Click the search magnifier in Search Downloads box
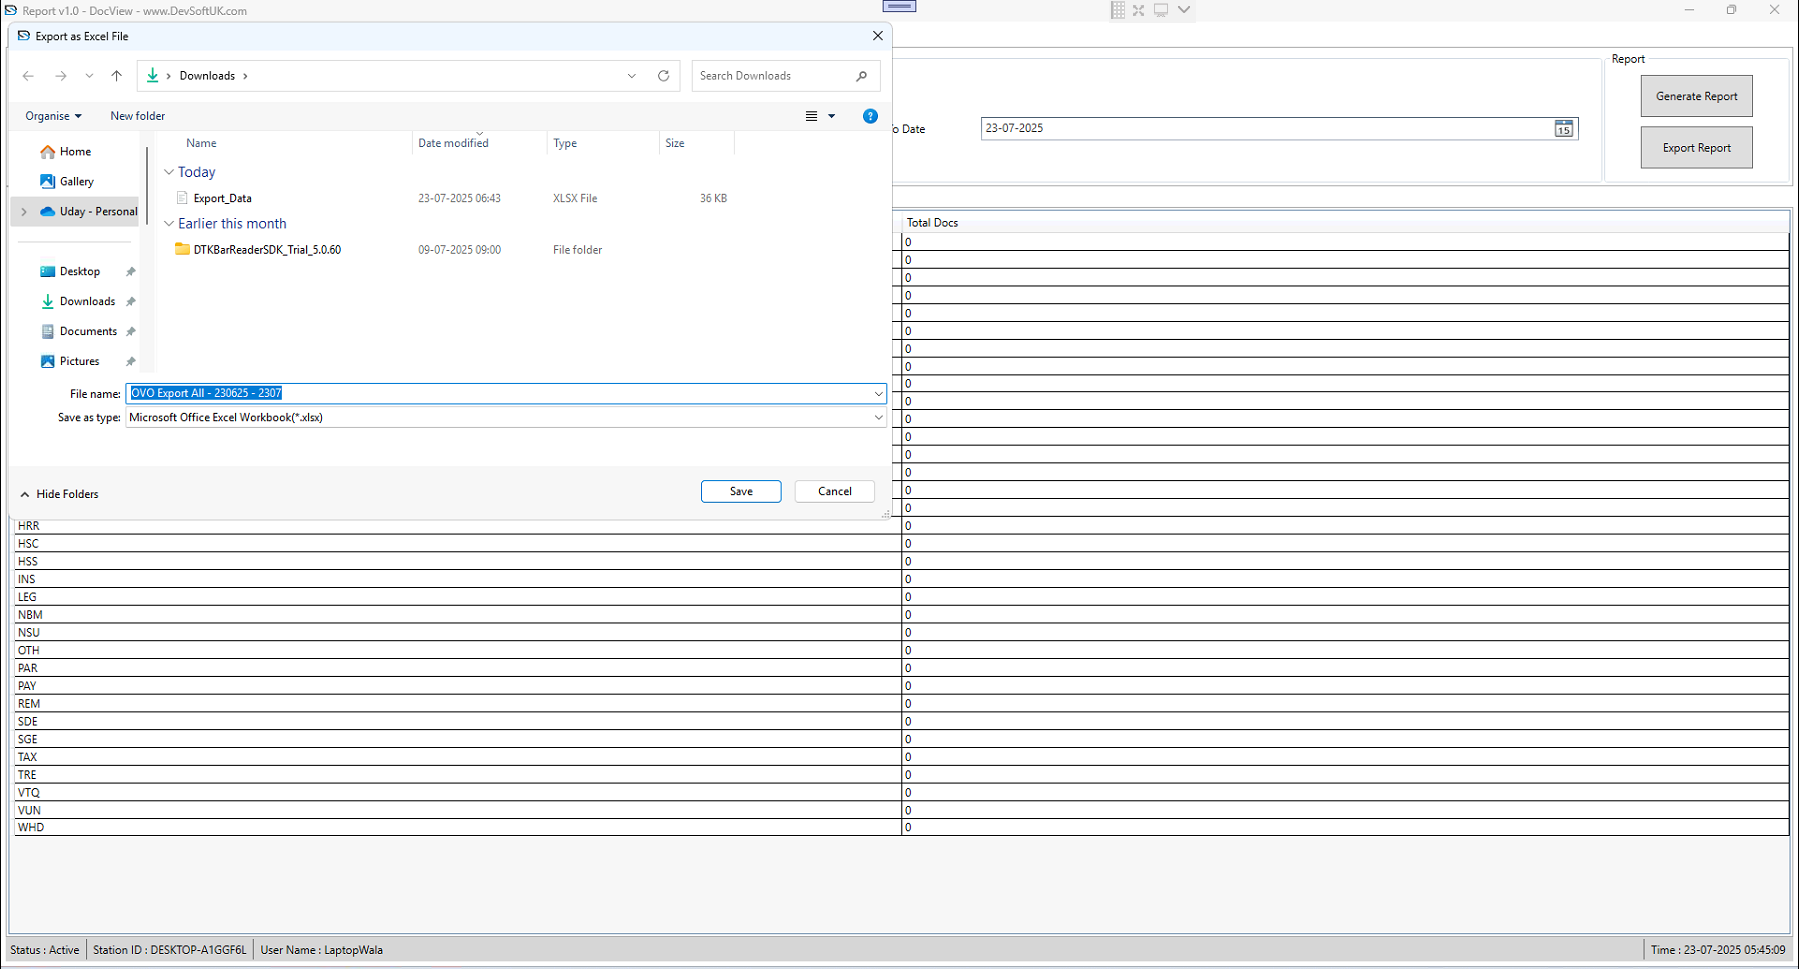 861,75
